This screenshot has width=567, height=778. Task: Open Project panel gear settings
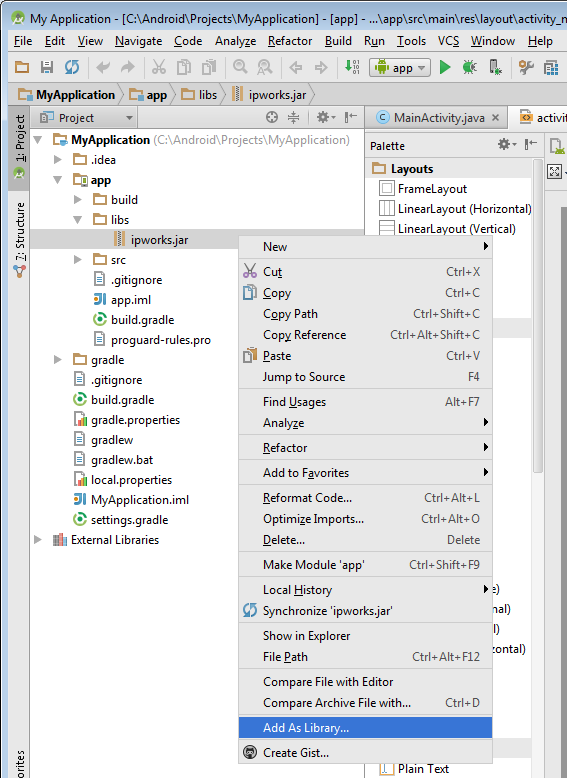[x=325, y=118]
